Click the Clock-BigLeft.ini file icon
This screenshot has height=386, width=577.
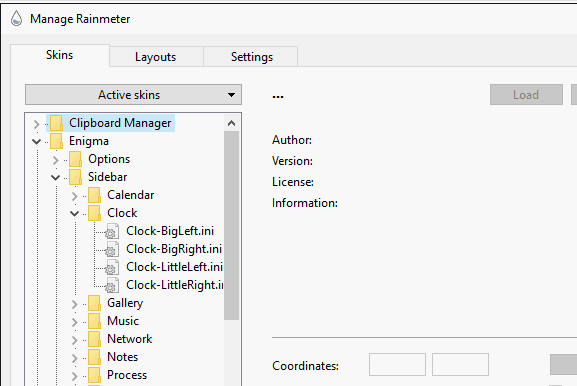coord(111,231)
